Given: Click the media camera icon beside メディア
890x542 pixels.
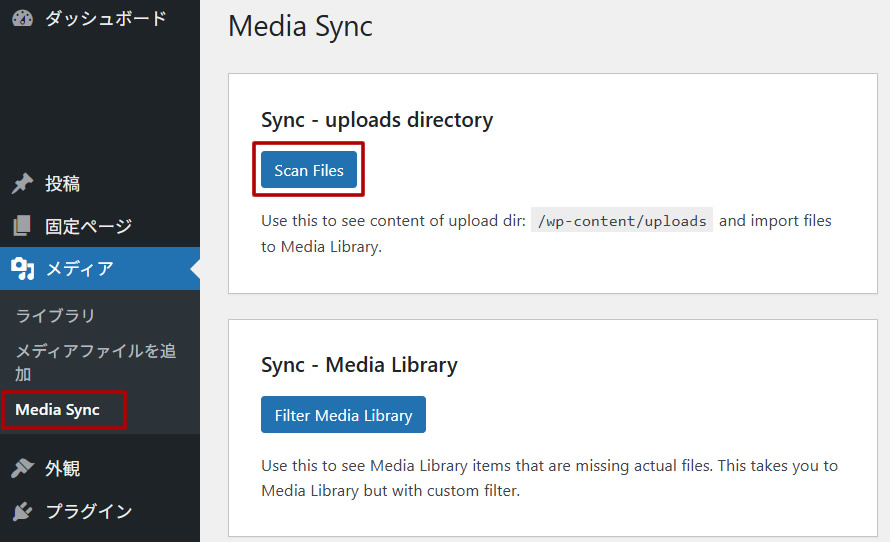Looking at the screenshot, I should [23, 268].
